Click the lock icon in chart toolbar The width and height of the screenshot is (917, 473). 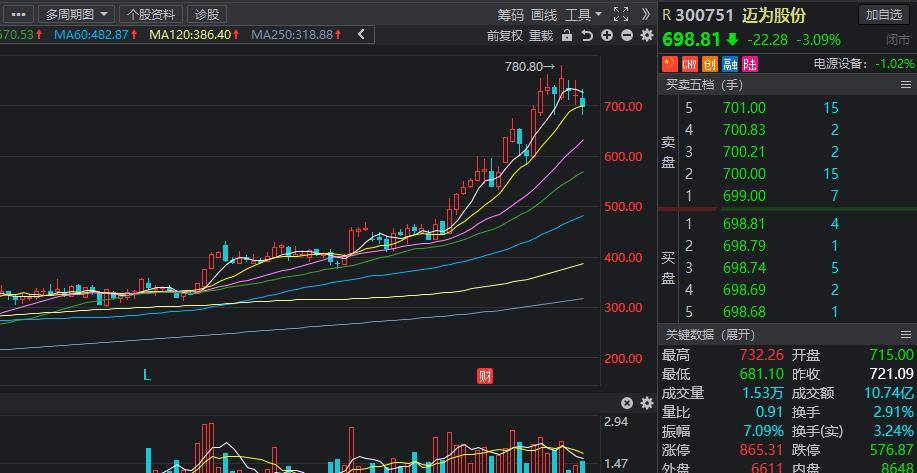click(x=567, y=35)
